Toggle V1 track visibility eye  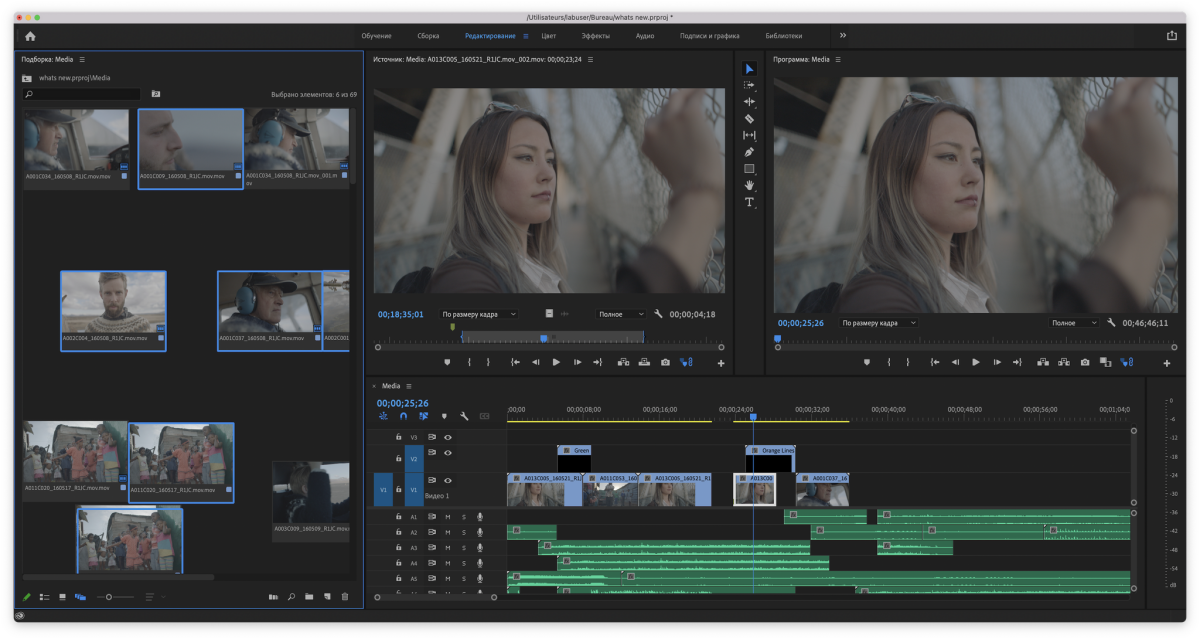[x=448, y=481]
